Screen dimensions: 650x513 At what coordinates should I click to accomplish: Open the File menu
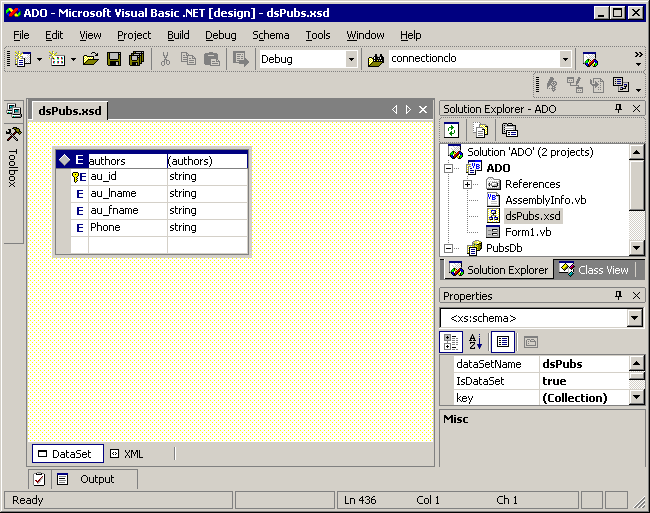point(21,35)
